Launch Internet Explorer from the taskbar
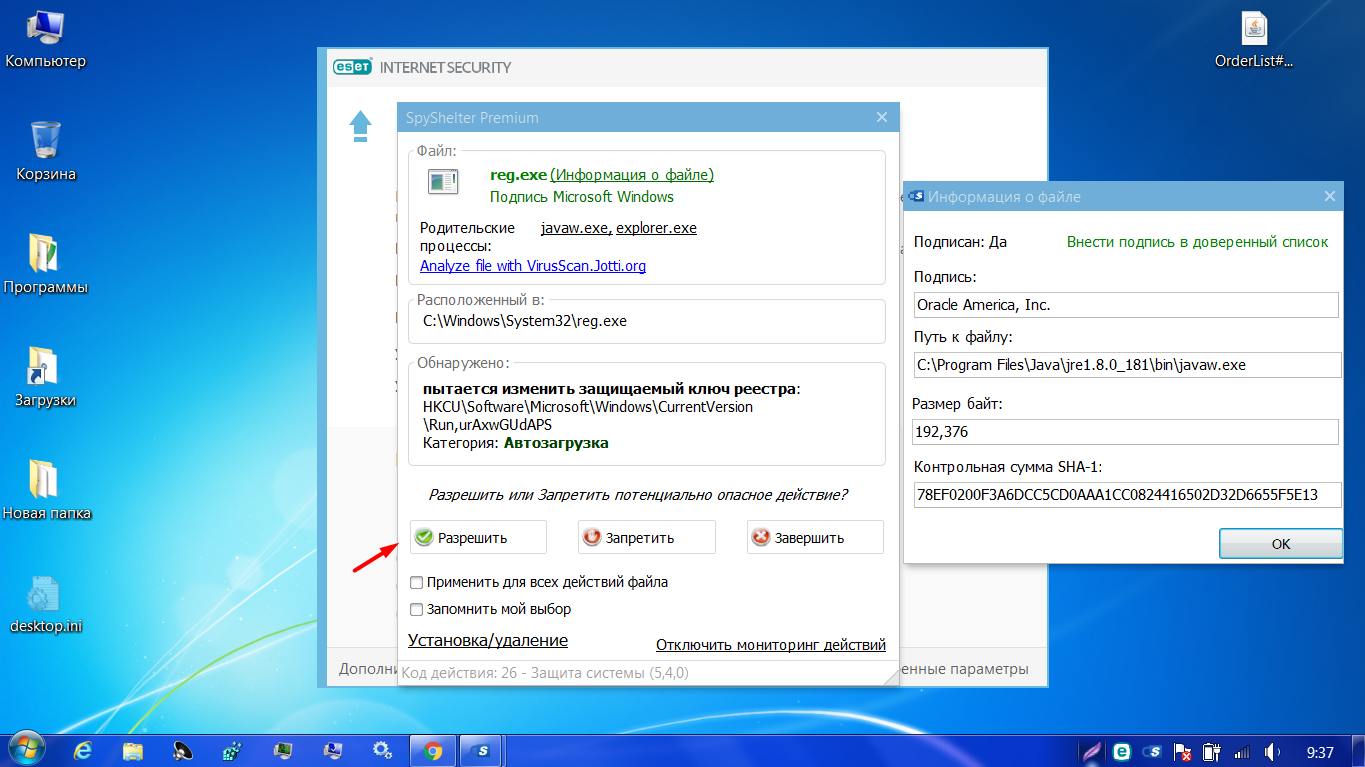 [x=84, y=750]
